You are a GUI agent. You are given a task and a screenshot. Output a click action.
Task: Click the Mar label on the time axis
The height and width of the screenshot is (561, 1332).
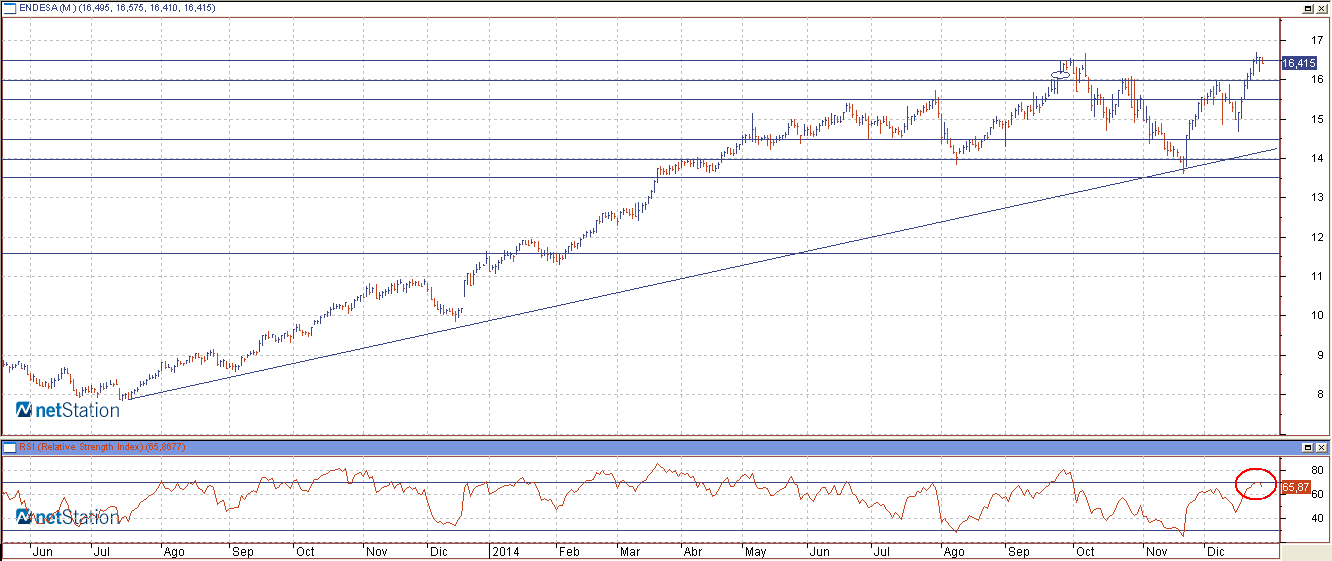630,551
